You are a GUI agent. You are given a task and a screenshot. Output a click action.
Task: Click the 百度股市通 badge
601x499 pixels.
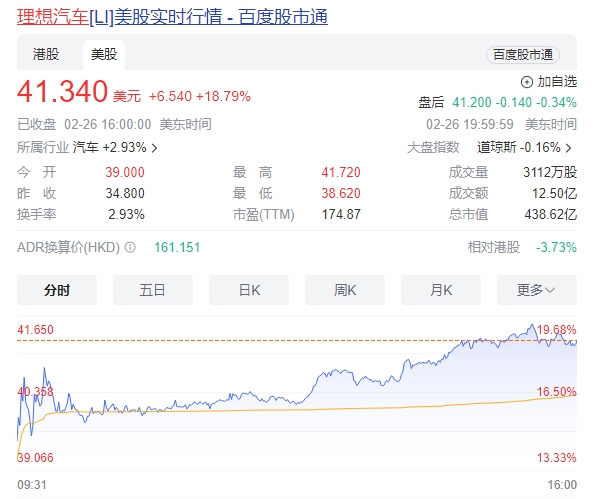(x=522, y=55)
